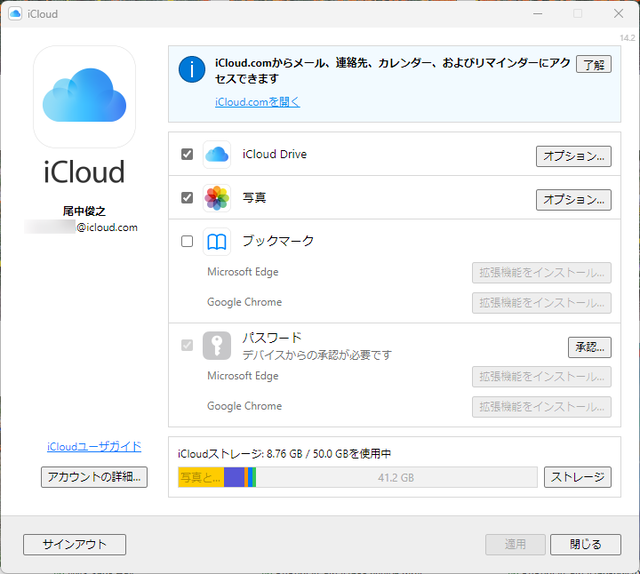Image resolution: width=640 pixels, height=574 pixels.
Task: Click the large iCloud logo
Action: (x=84, y=97)
